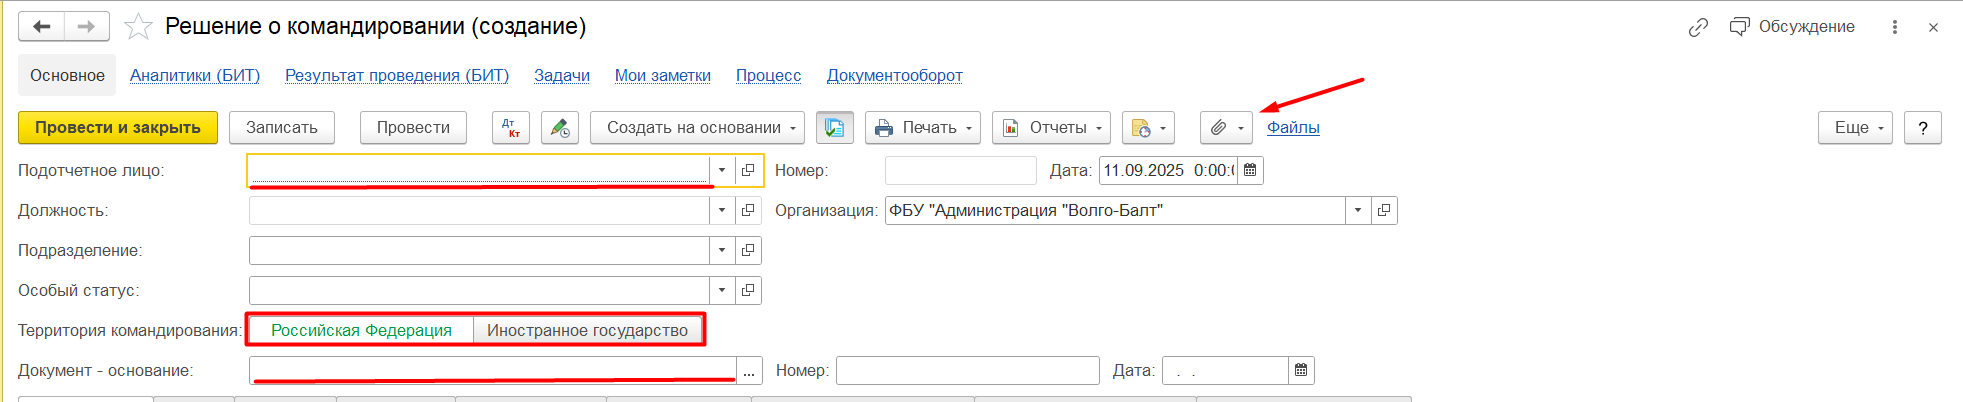1963x402 pixels.
Task: Copy link using chain icon
Action: [1698, 28]
